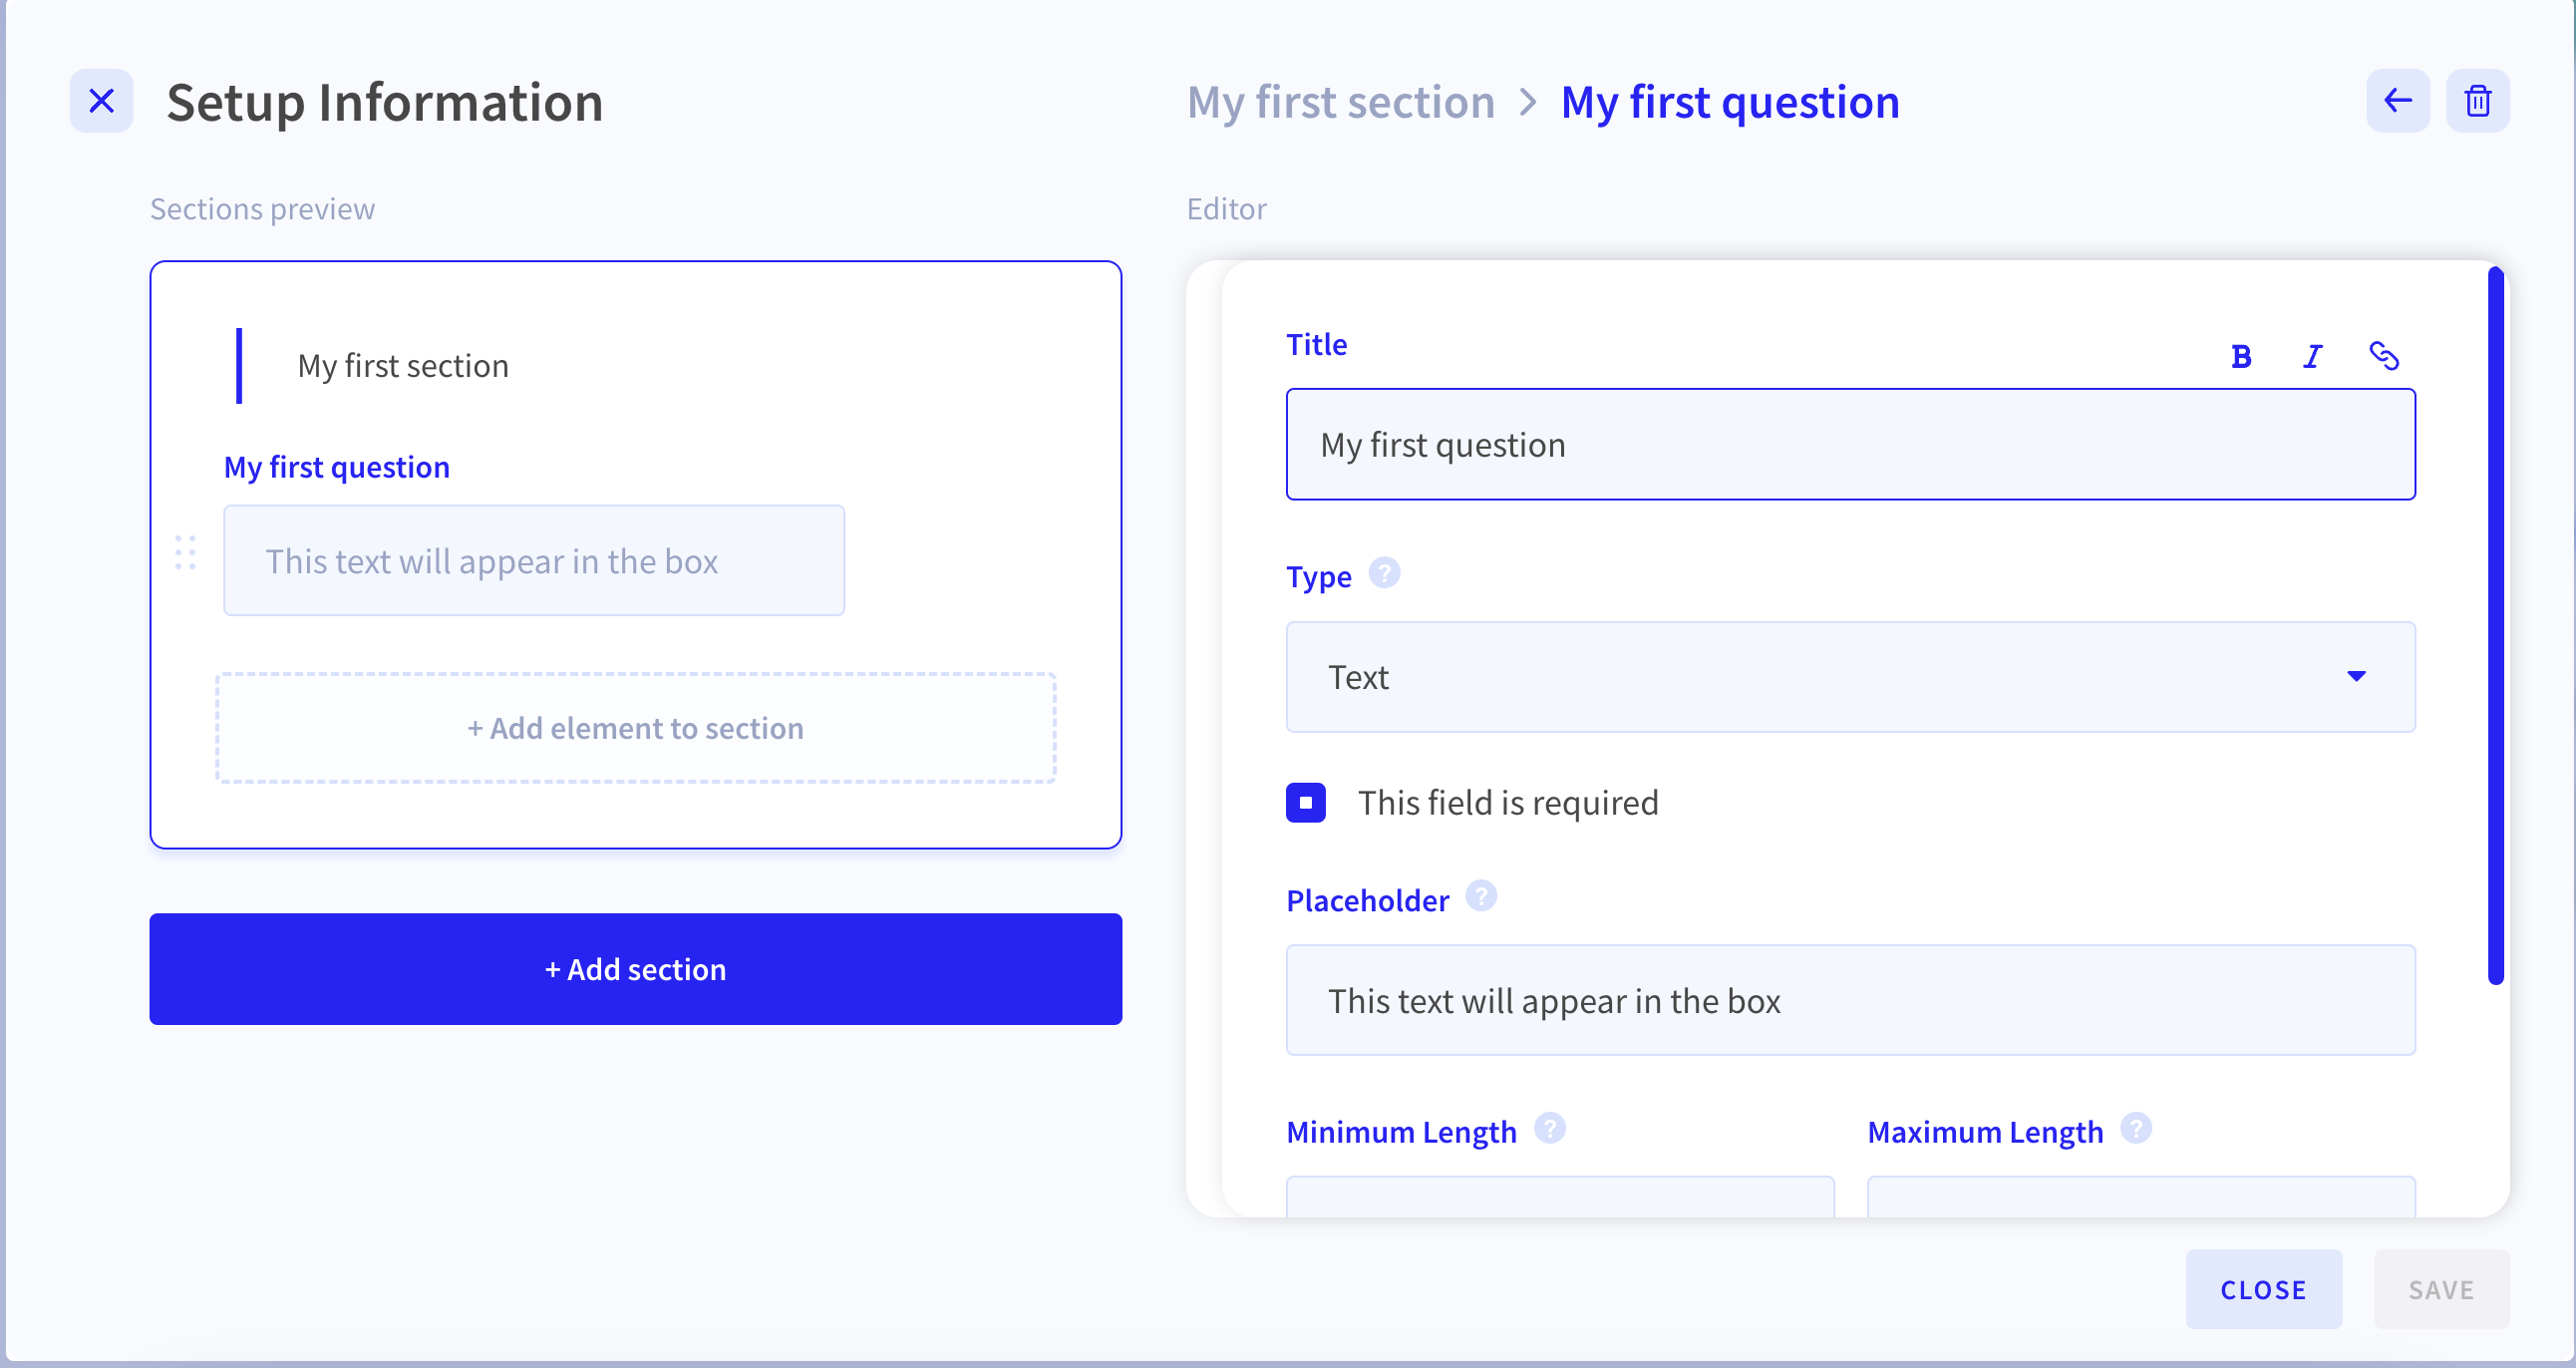2576x1368 pixels.
Task: Insert a link in the title
Action: (2384, 356)
